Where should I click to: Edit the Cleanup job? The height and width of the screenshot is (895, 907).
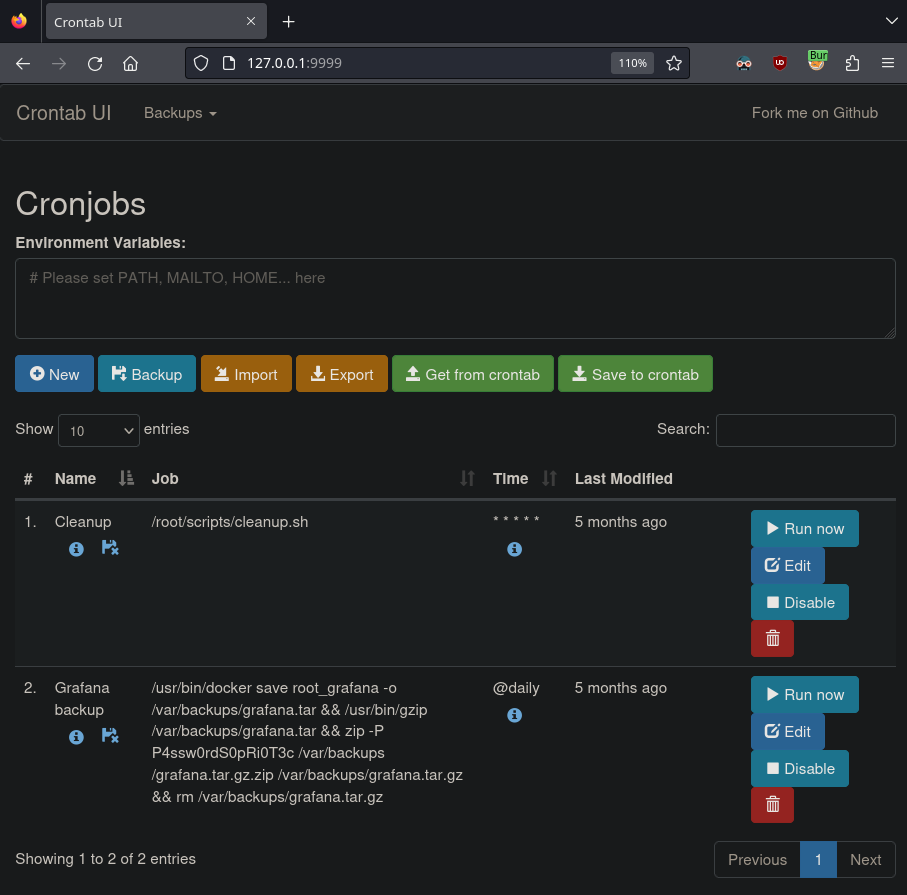(787, 565)
